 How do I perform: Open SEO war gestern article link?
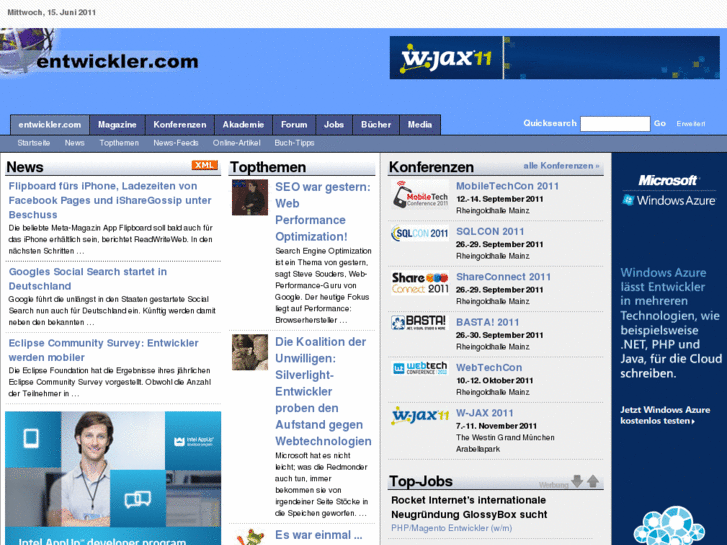click(323, 212)
